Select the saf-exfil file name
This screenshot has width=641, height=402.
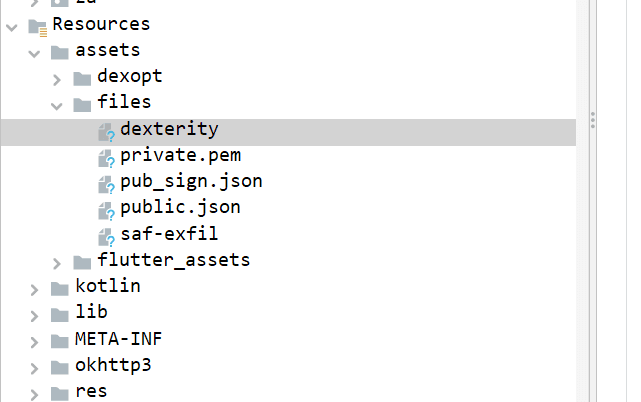pyautogui.click(x=169, y=234)
